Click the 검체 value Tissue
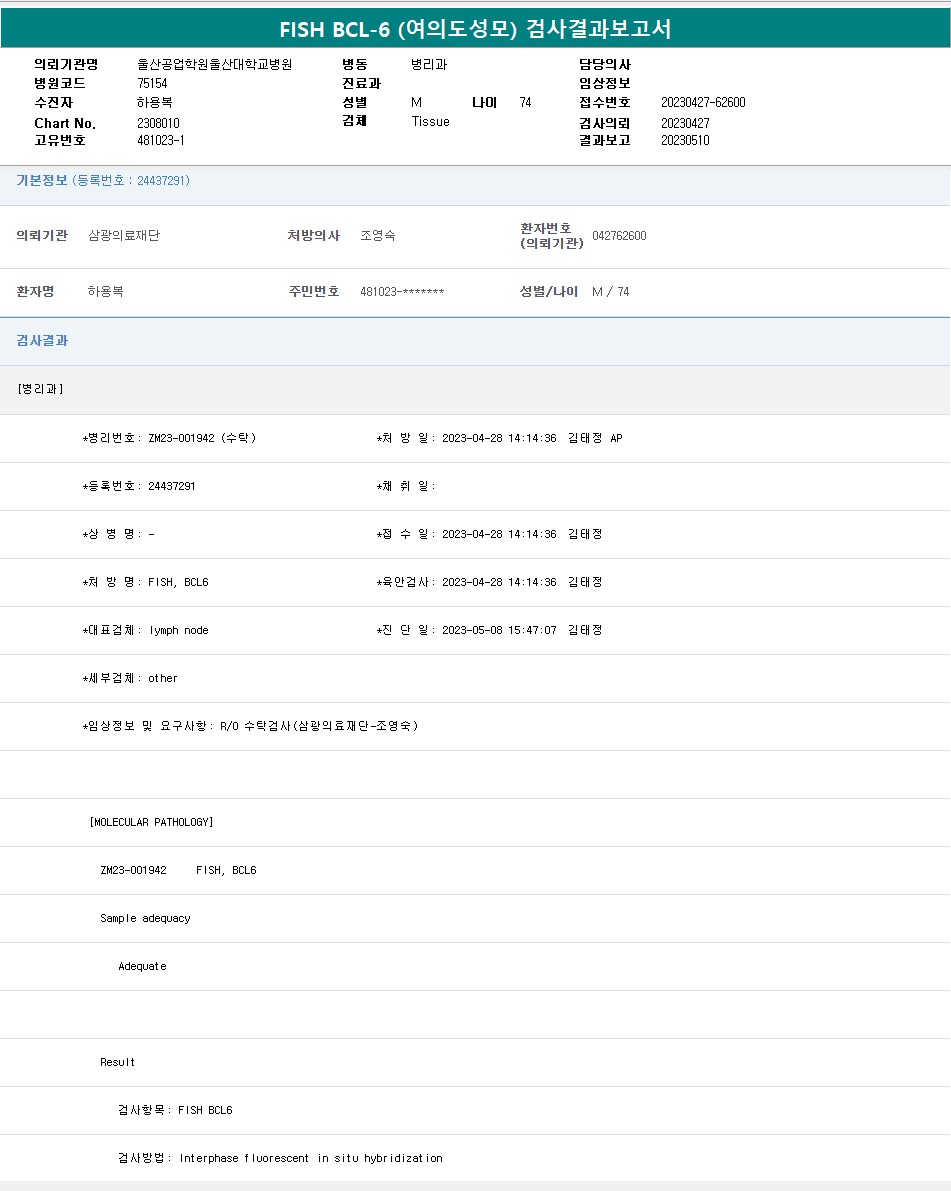 (x=430, y=122)
